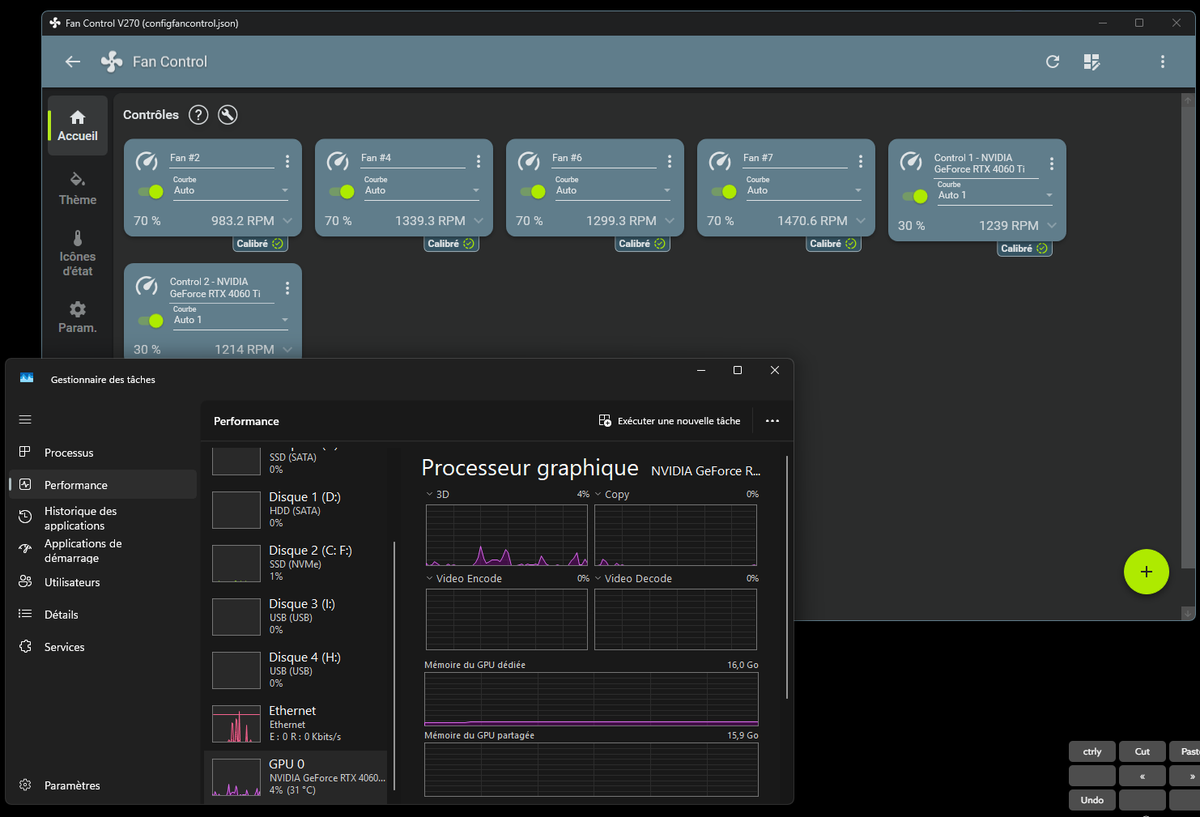This screenshot has height=817, width=1200.
Task: Click the Undo key on the on-screen keypad
Action: click(x=1092, y=800)
